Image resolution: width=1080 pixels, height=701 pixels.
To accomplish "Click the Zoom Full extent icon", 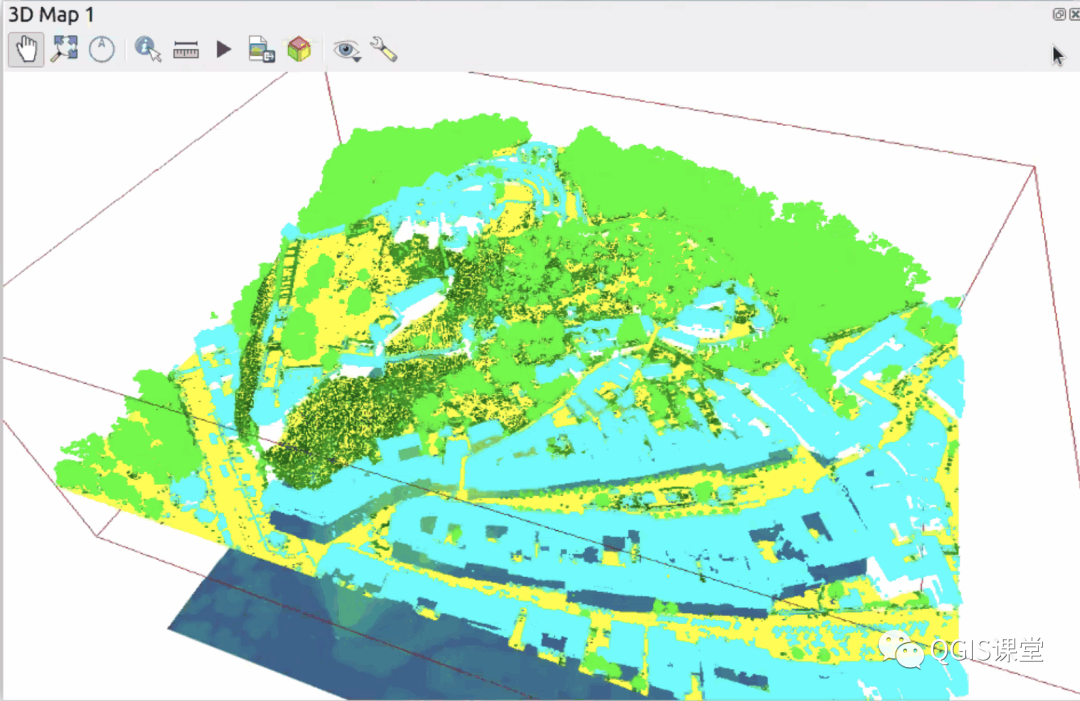I will 65,49.
